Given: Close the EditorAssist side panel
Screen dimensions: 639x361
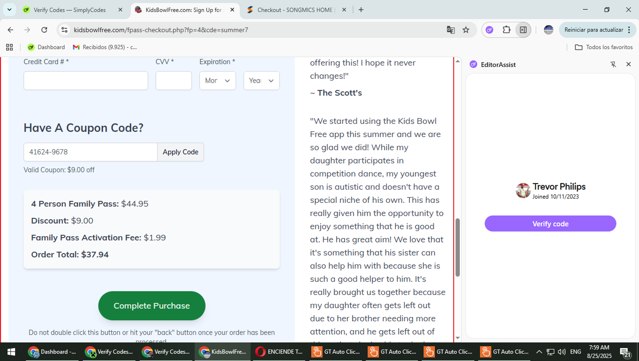Looking at the screenshot, I should click(x=628, y=64).
